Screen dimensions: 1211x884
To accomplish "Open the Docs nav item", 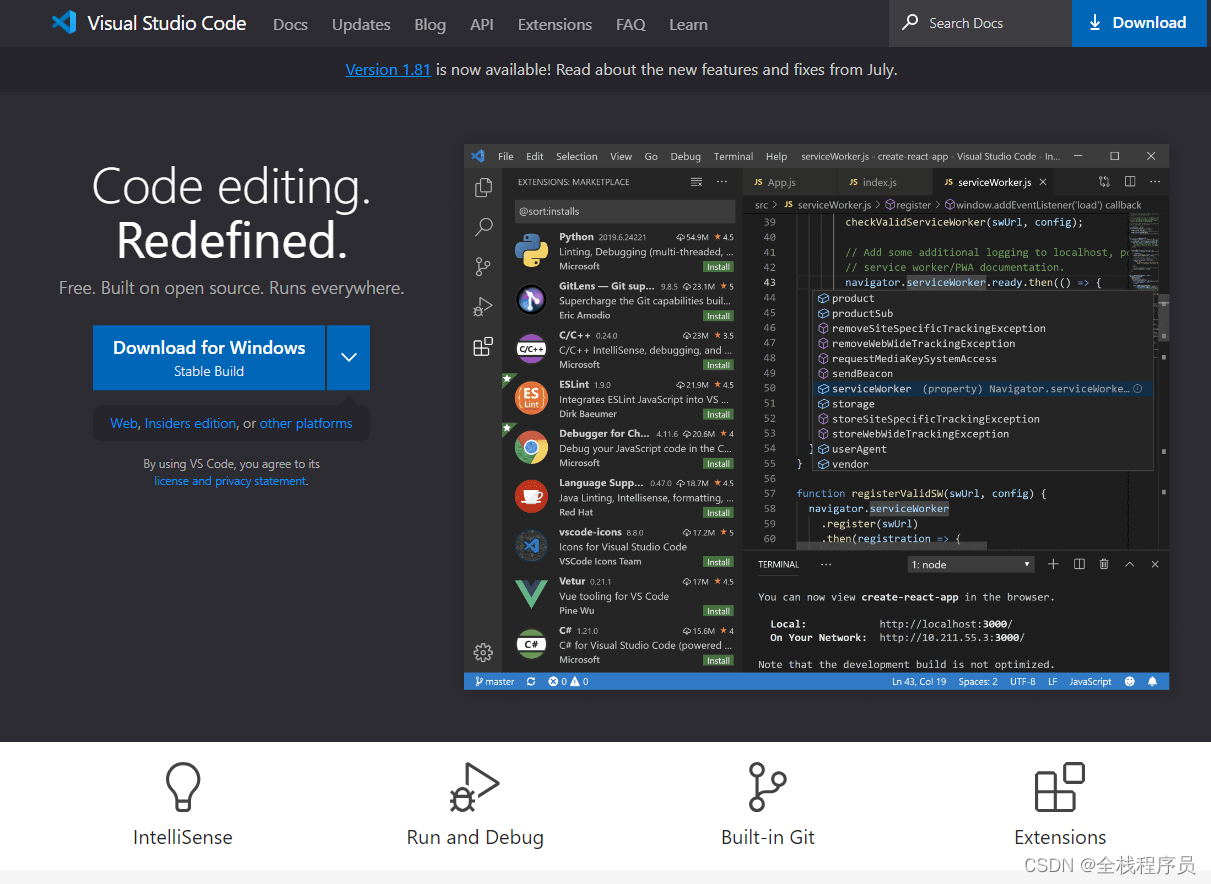I will 290,24.
